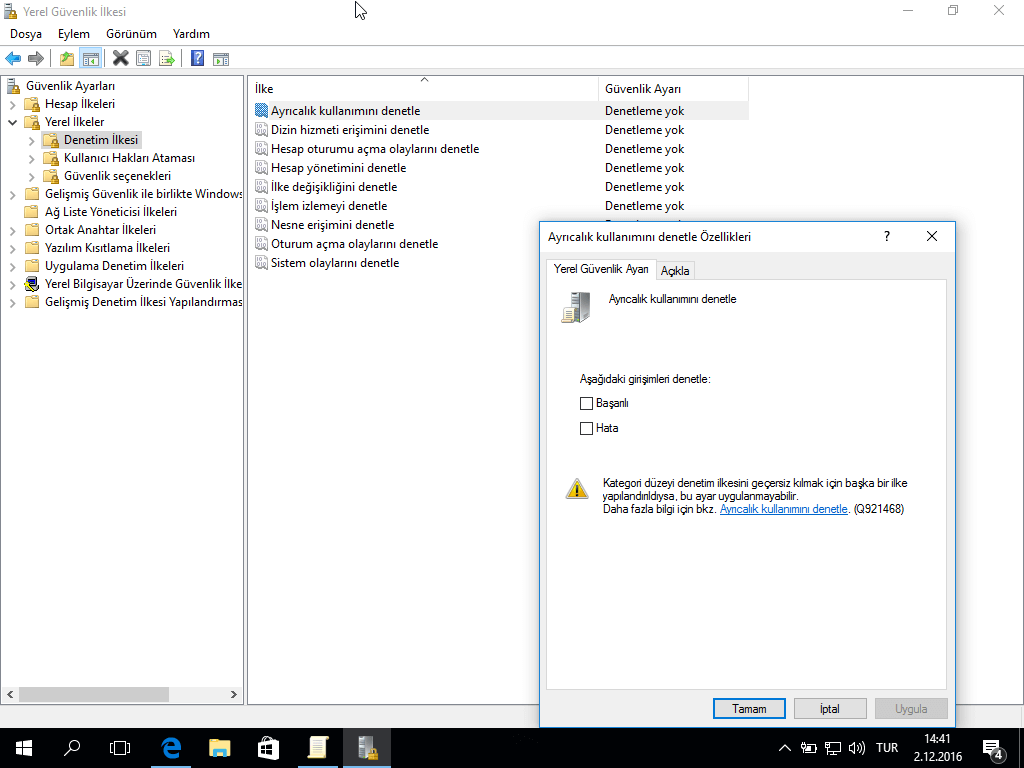
Task: Open Properties via the toolbar icon
Action: pos(144,59)
